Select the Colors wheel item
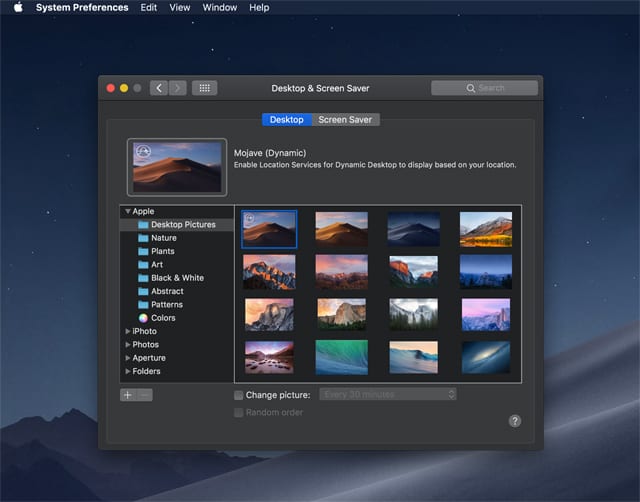 (162, 318)
